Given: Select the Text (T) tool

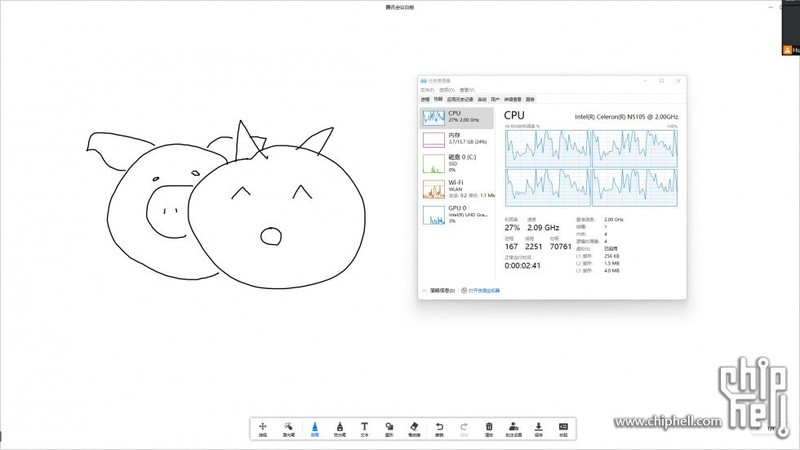Looking at the screenshot, I should coord(364,428).
